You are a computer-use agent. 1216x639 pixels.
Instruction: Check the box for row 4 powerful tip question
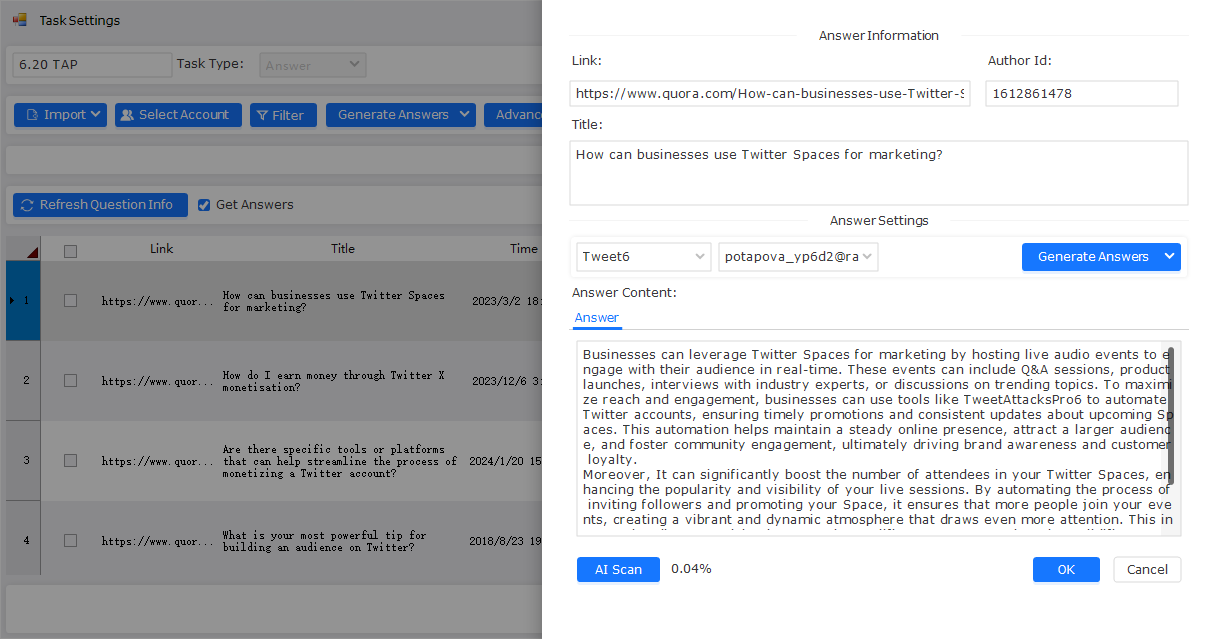click(x=70, y=540)
